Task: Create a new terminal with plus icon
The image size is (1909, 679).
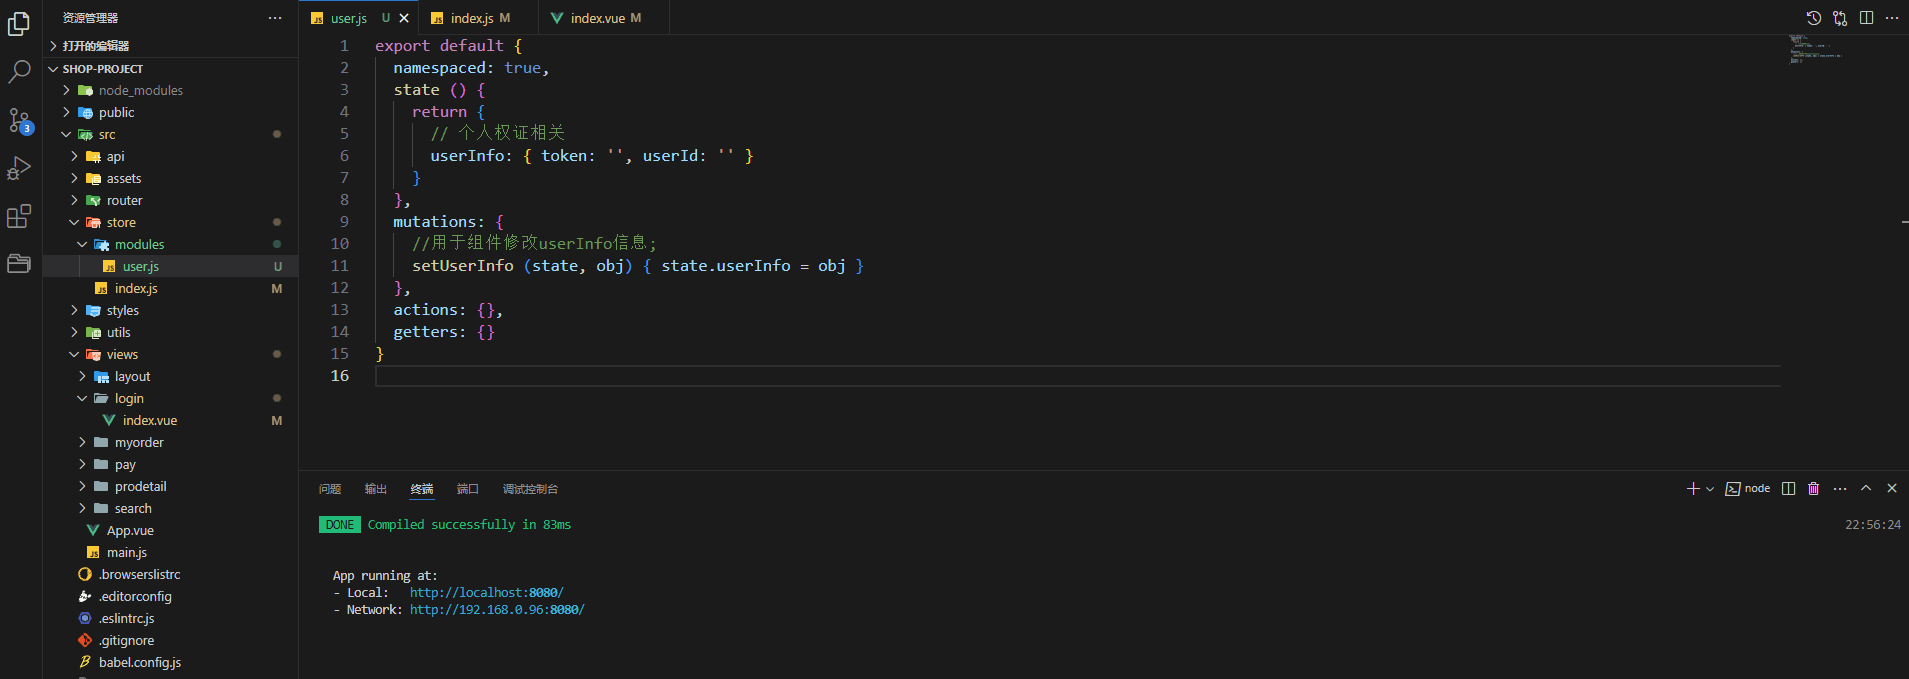Action: [x=1693, y=488]
